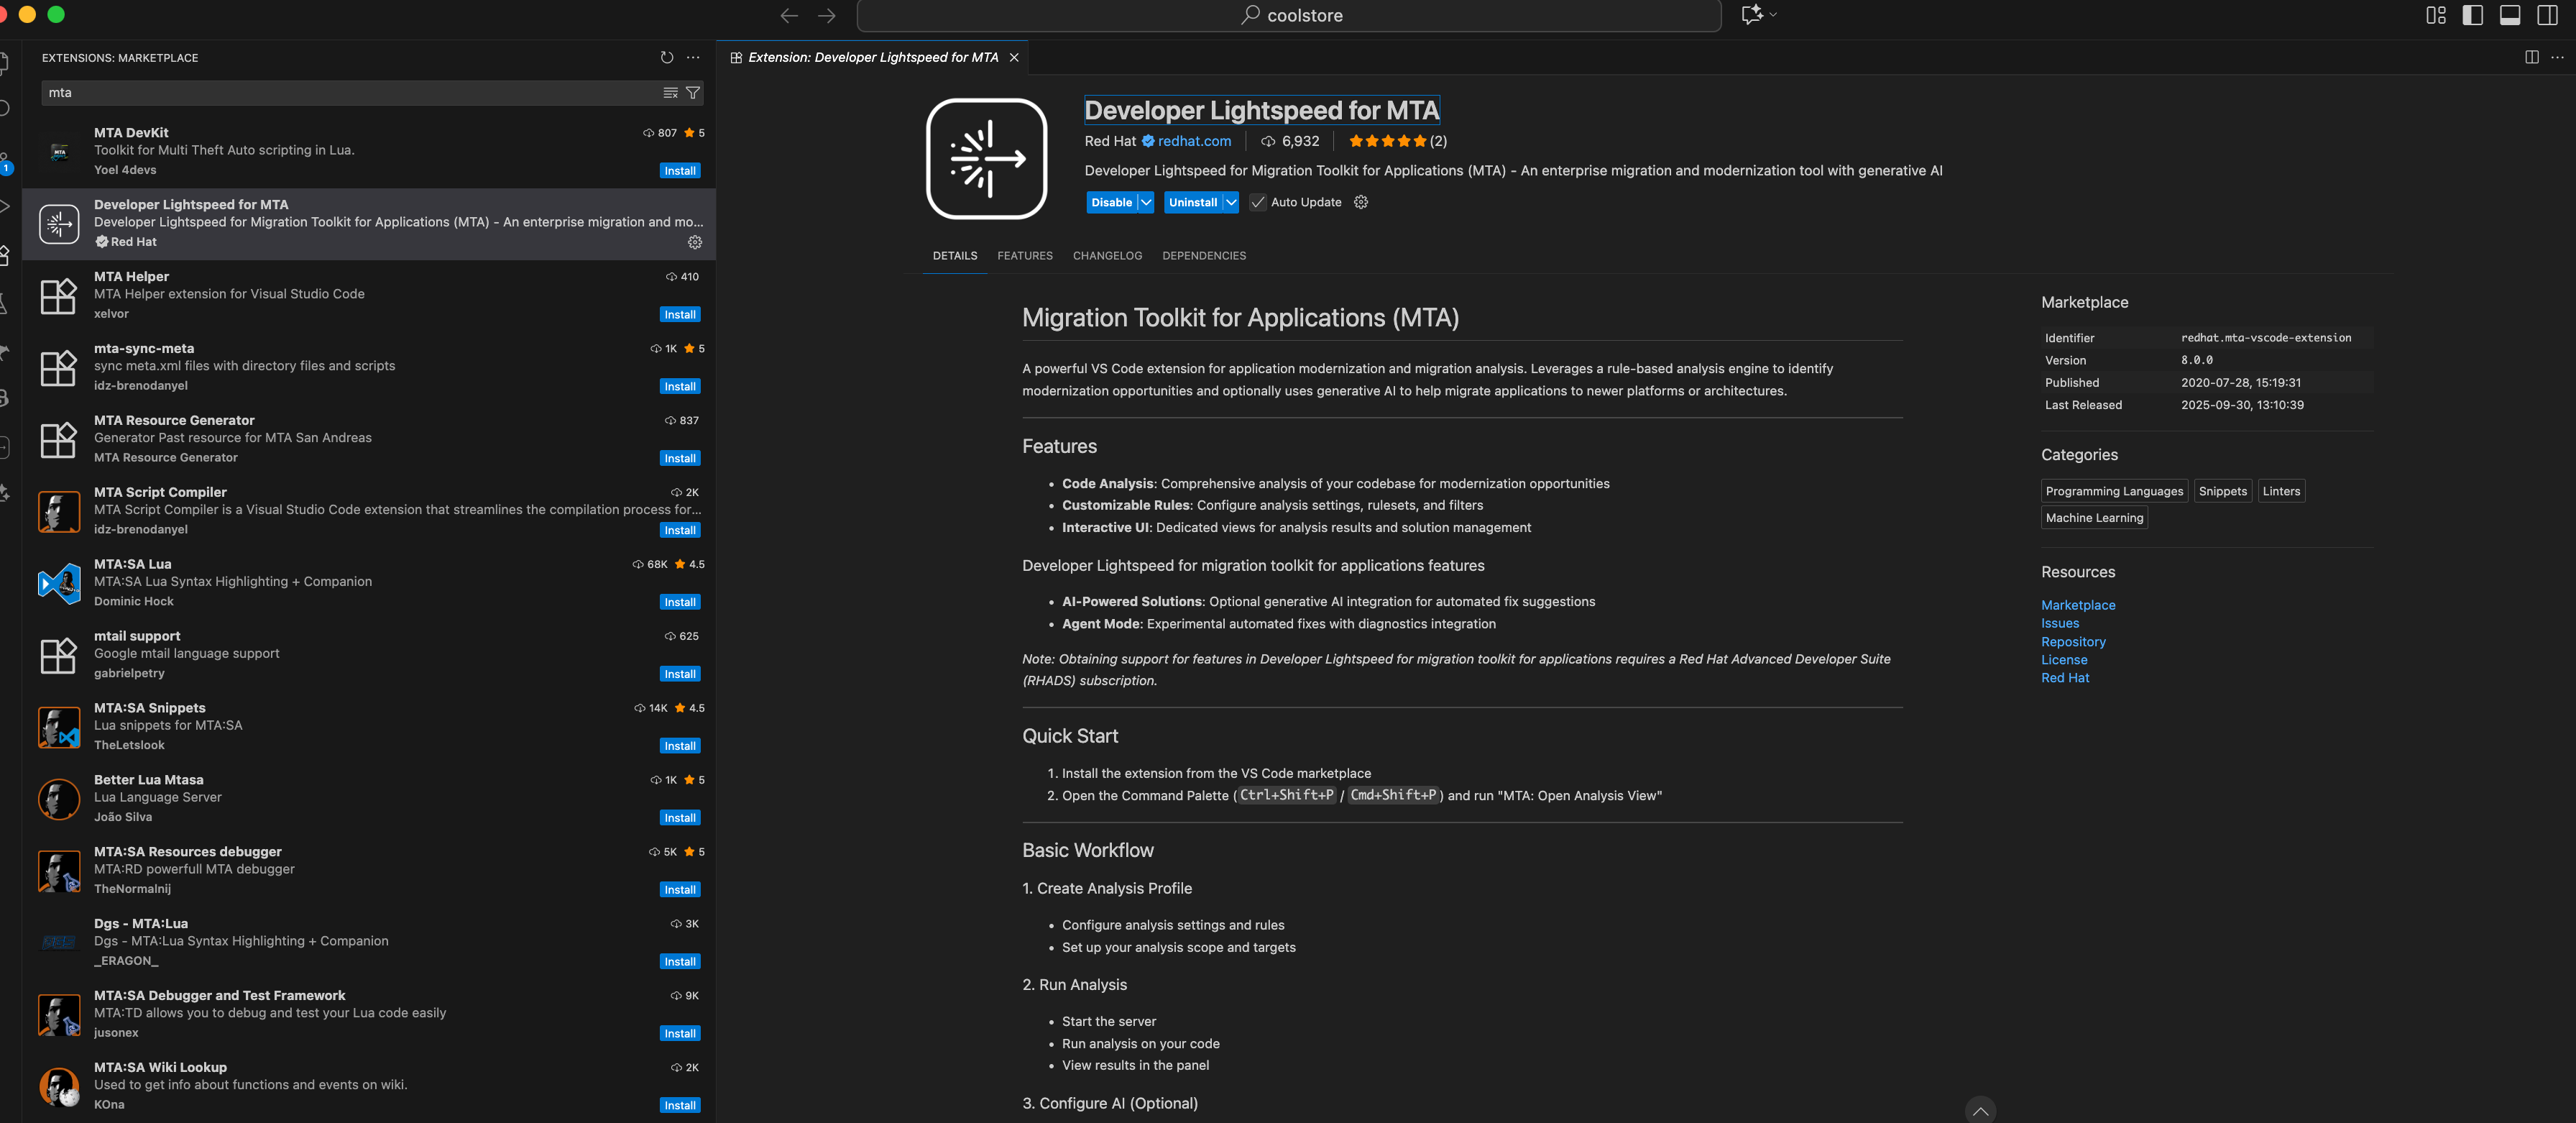Install the MTA Helper extension
Viewport: 2576px width, 1123px height.
(680, 315)
